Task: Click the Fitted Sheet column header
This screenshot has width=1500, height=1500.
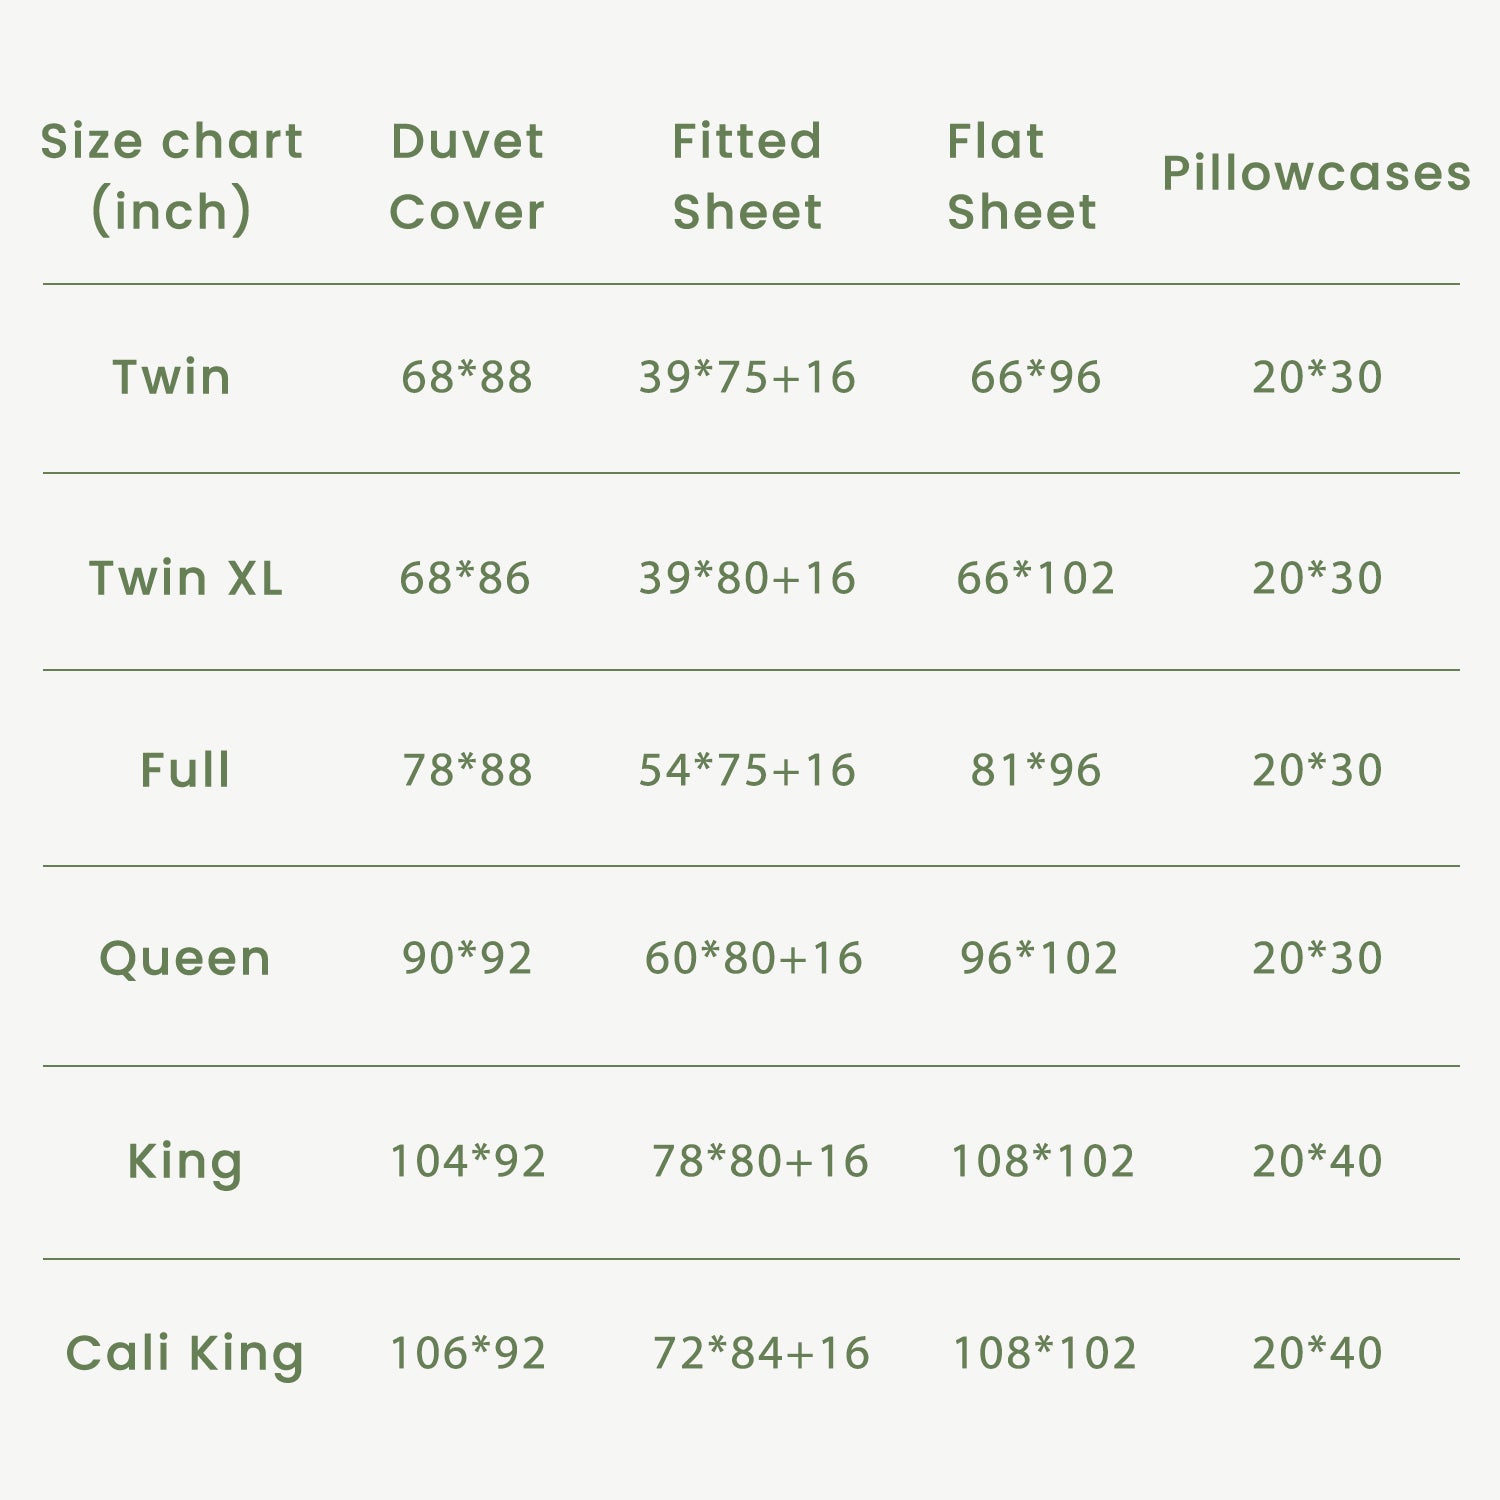Action: [747, 176]
